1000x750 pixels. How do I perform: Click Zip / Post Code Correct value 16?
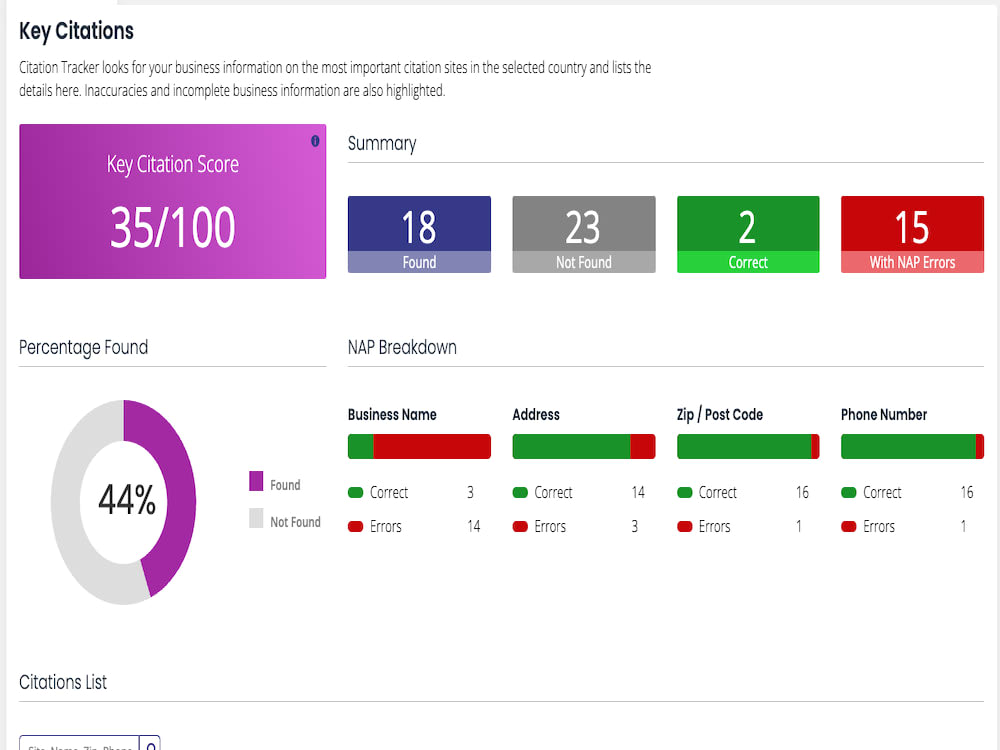(x=802, y=492)
